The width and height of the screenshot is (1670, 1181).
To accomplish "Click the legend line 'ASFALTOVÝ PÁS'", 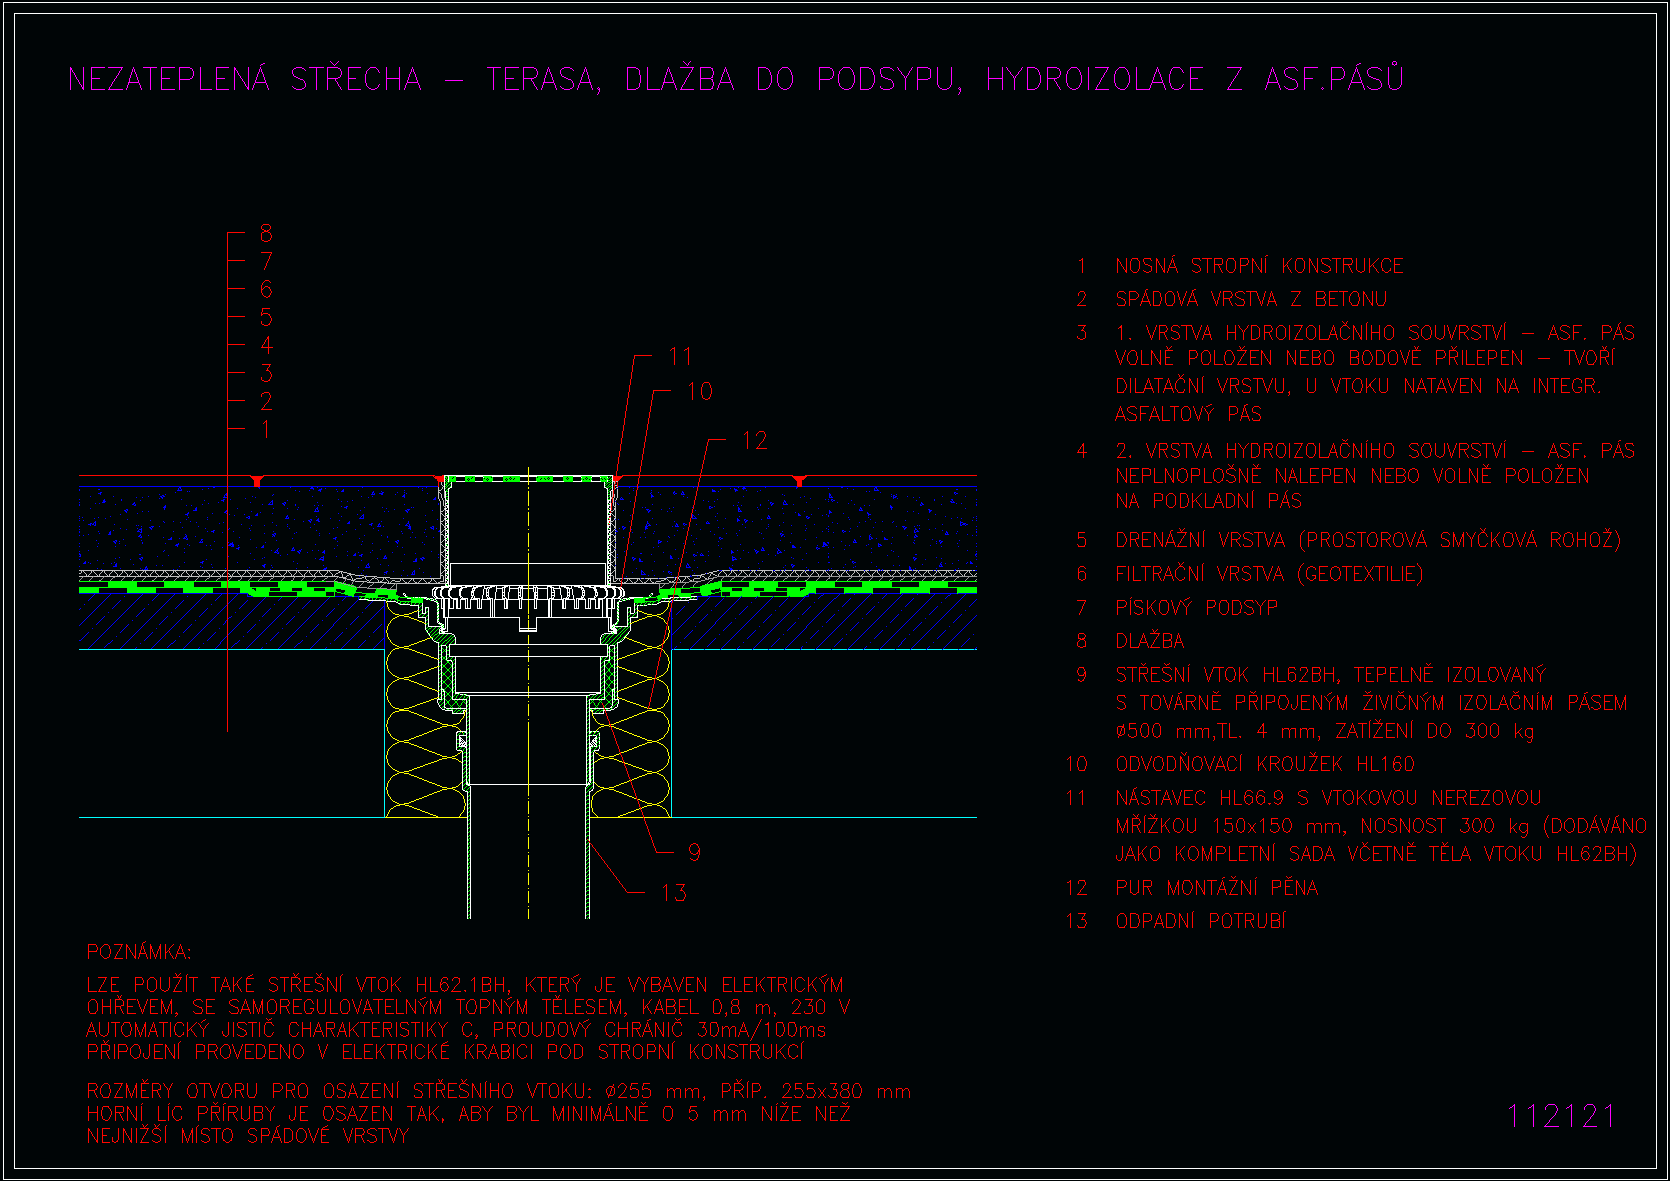I will 1188,414.
